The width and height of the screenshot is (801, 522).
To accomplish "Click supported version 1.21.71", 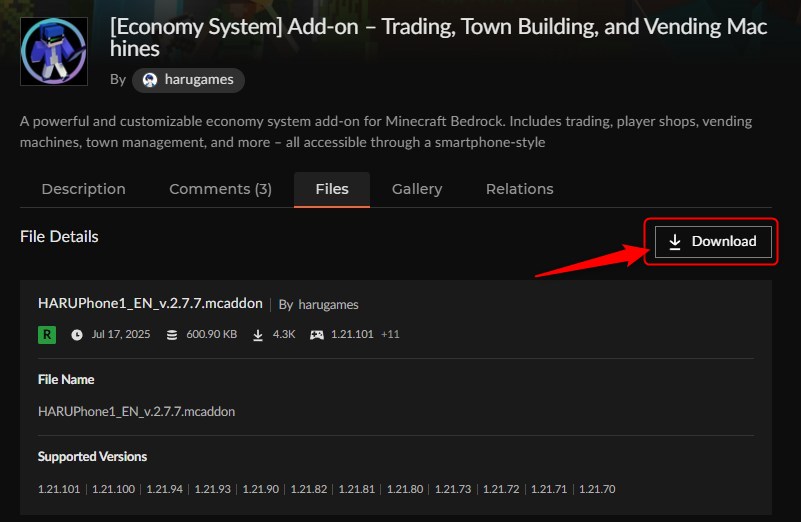I will [549, 489].
